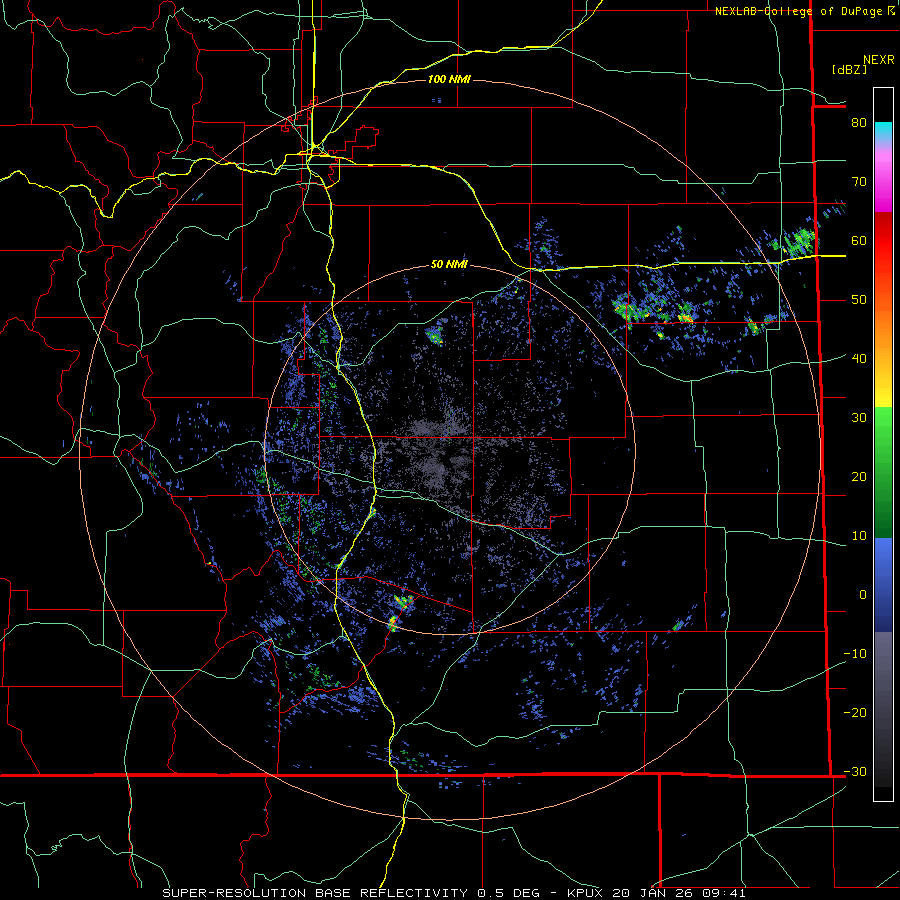Screen dimensions: 900x900
Task: Select the 10 value on the dBZ scale
Action: click(x=859, y=536)
